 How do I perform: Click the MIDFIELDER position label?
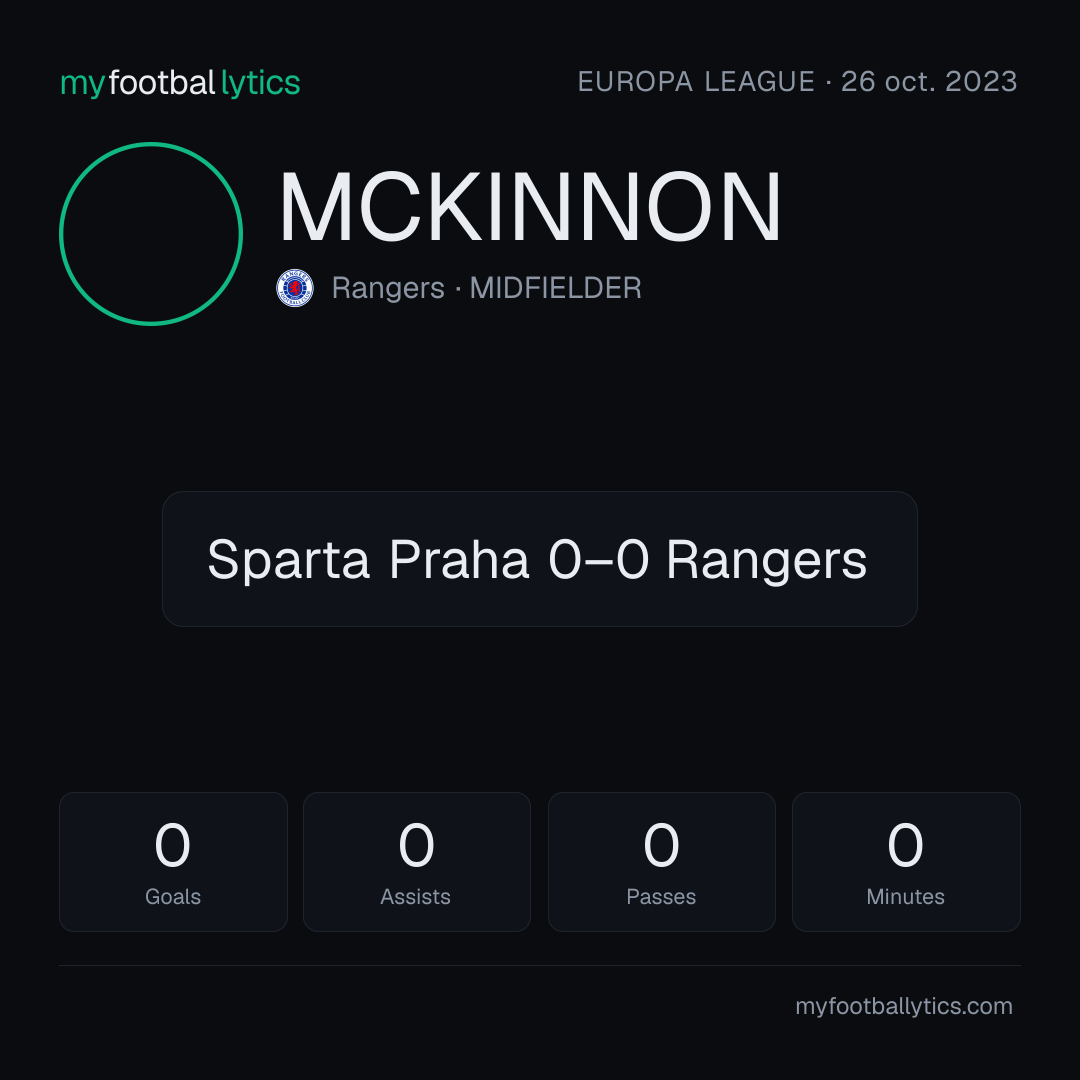(x=555, y=288)
